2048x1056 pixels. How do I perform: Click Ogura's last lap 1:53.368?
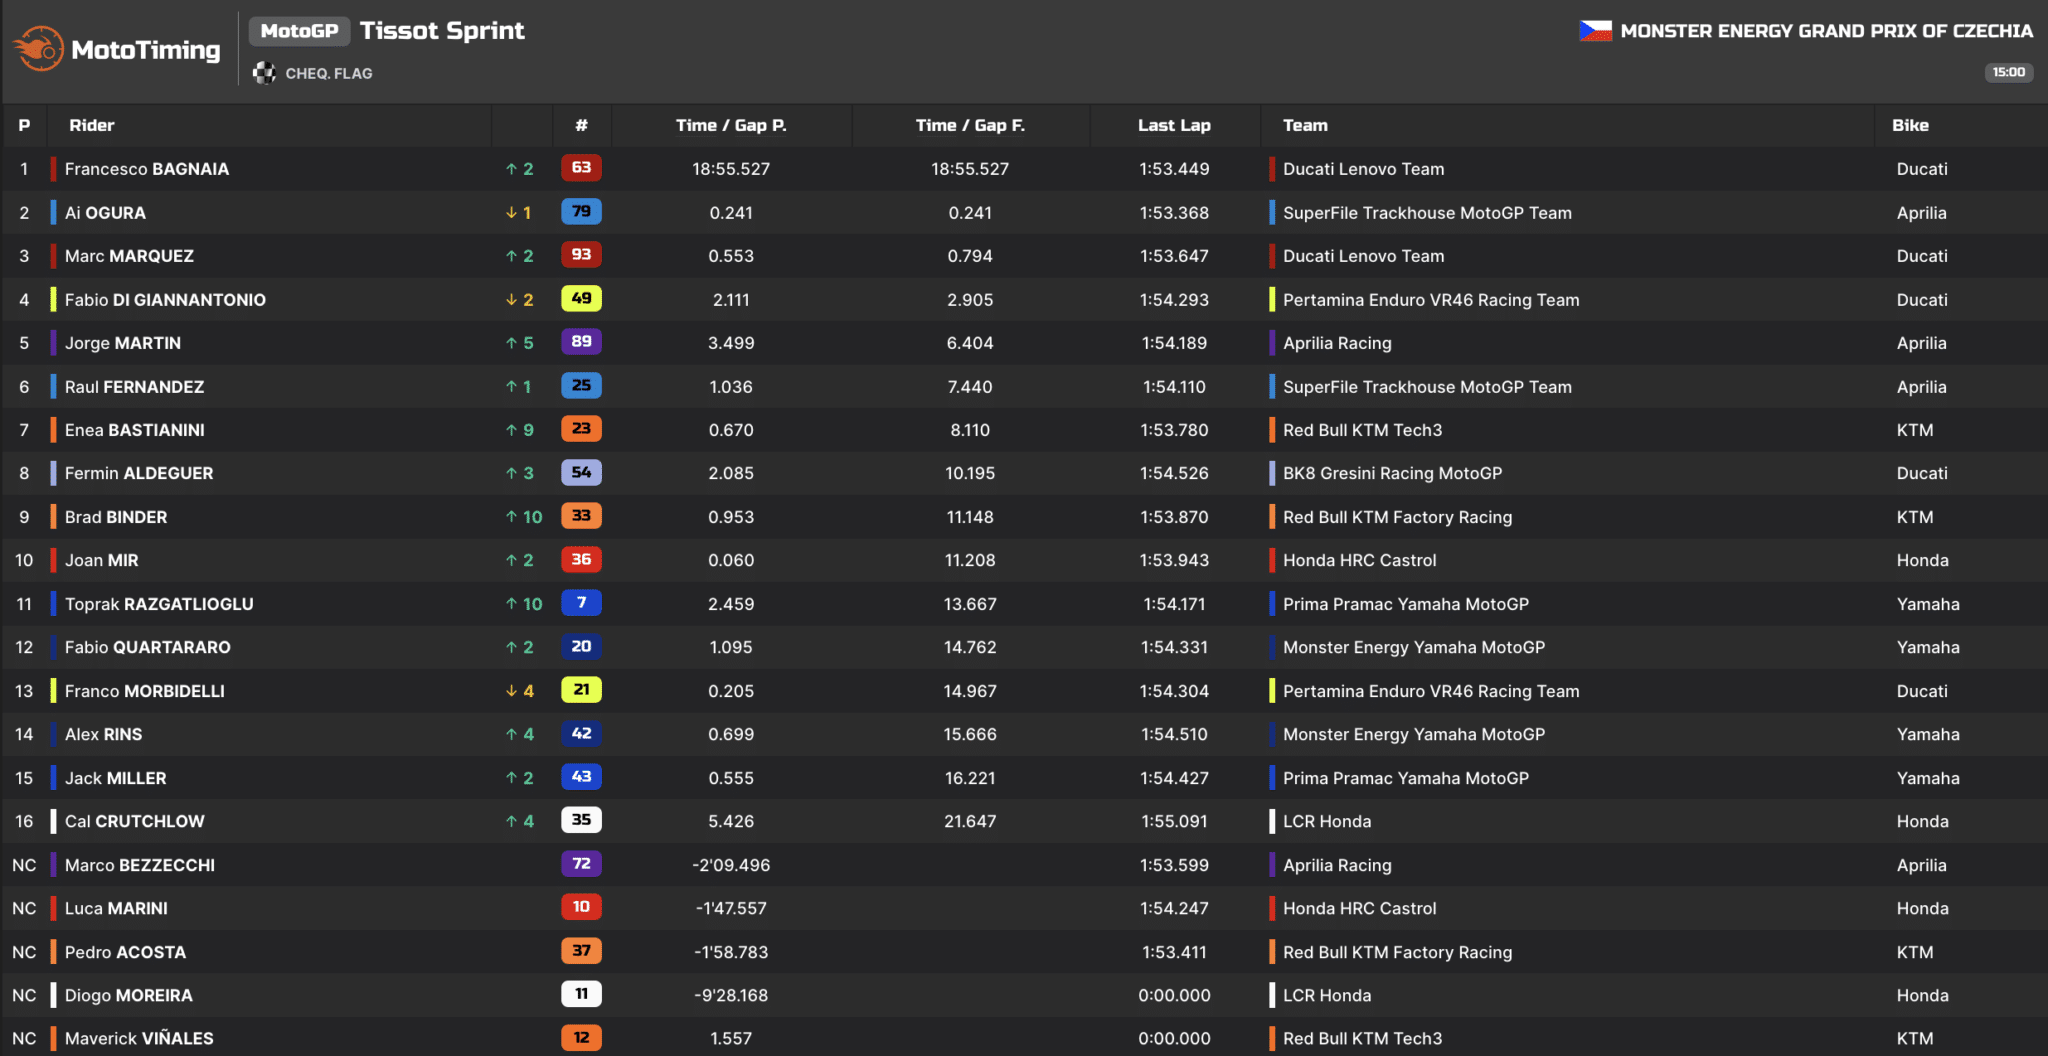(x=1174, y=213)
